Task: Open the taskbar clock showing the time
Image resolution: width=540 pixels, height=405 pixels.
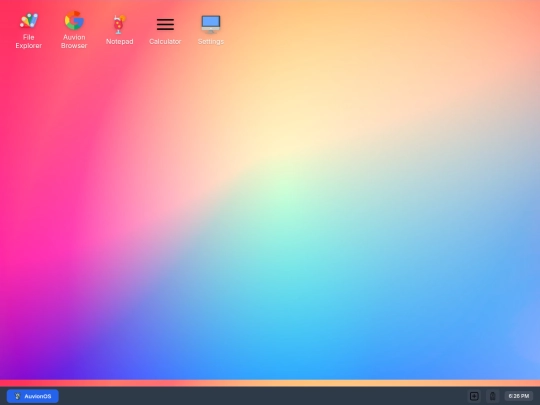Action: [x=519, y=396]
